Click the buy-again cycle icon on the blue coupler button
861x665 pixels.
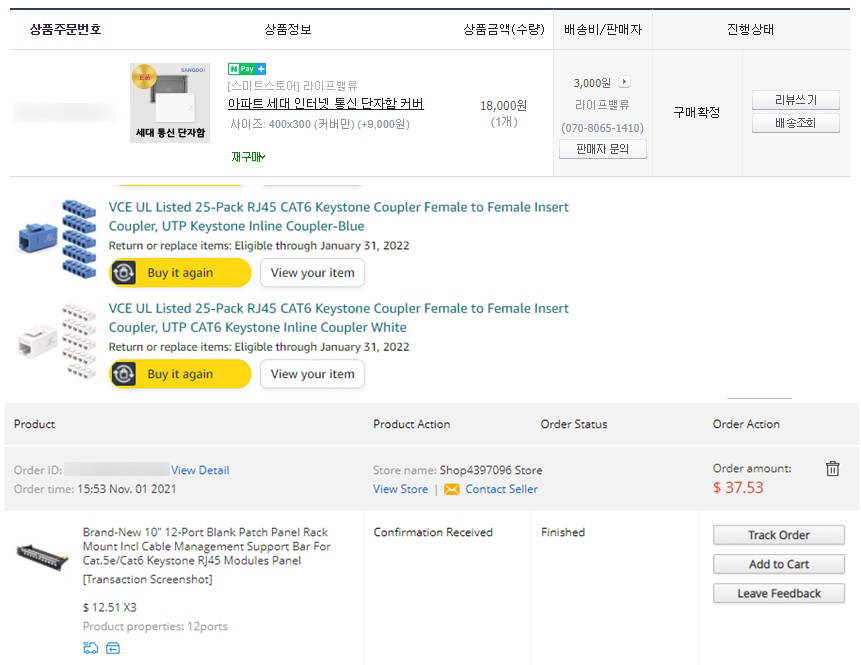[x=124, y=273]
